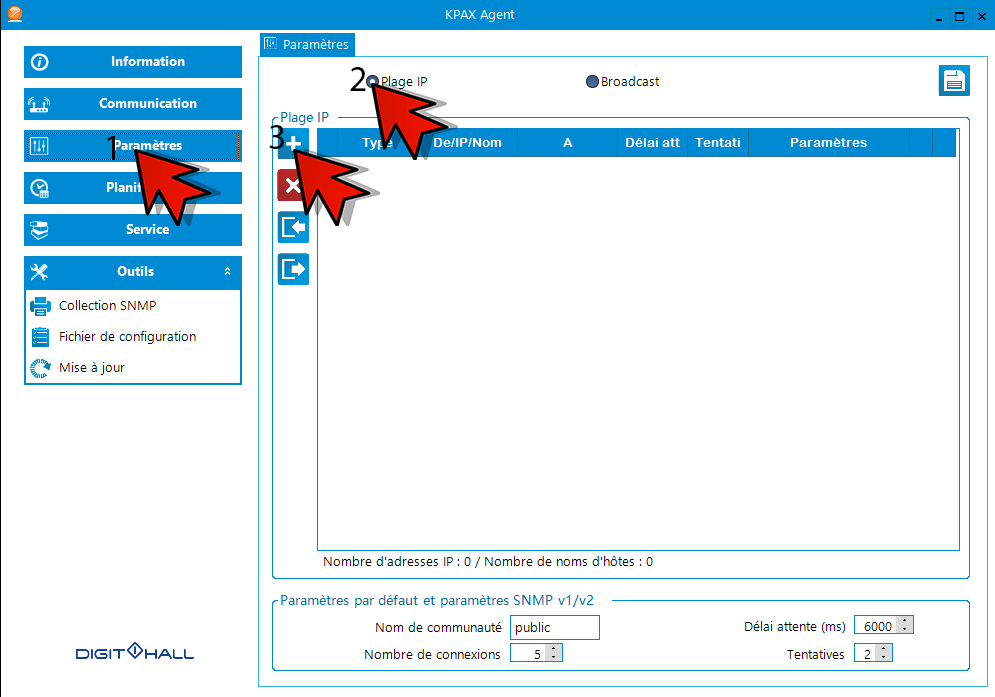
Task: Select the Paramètres tab
Action: pos(308,44)
